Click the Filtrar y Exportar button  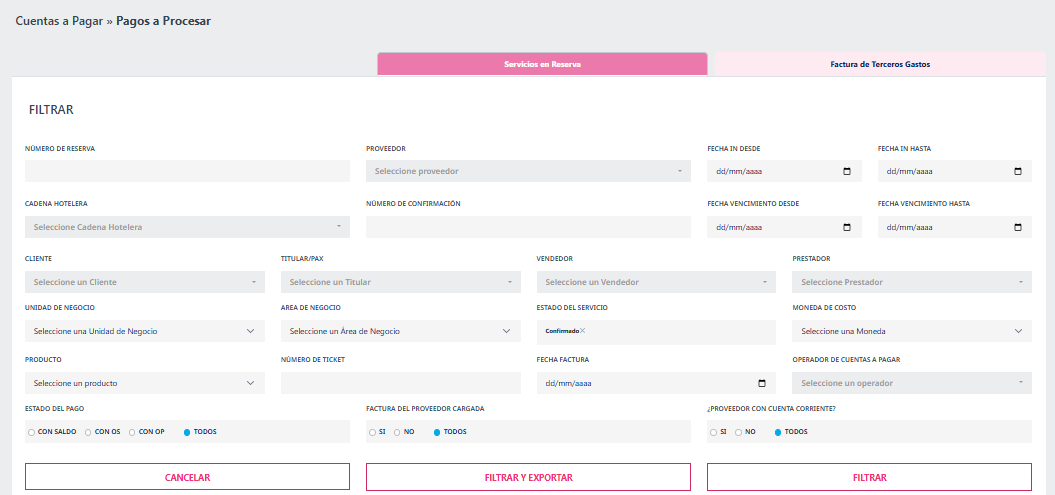click(x=528, y=477)
